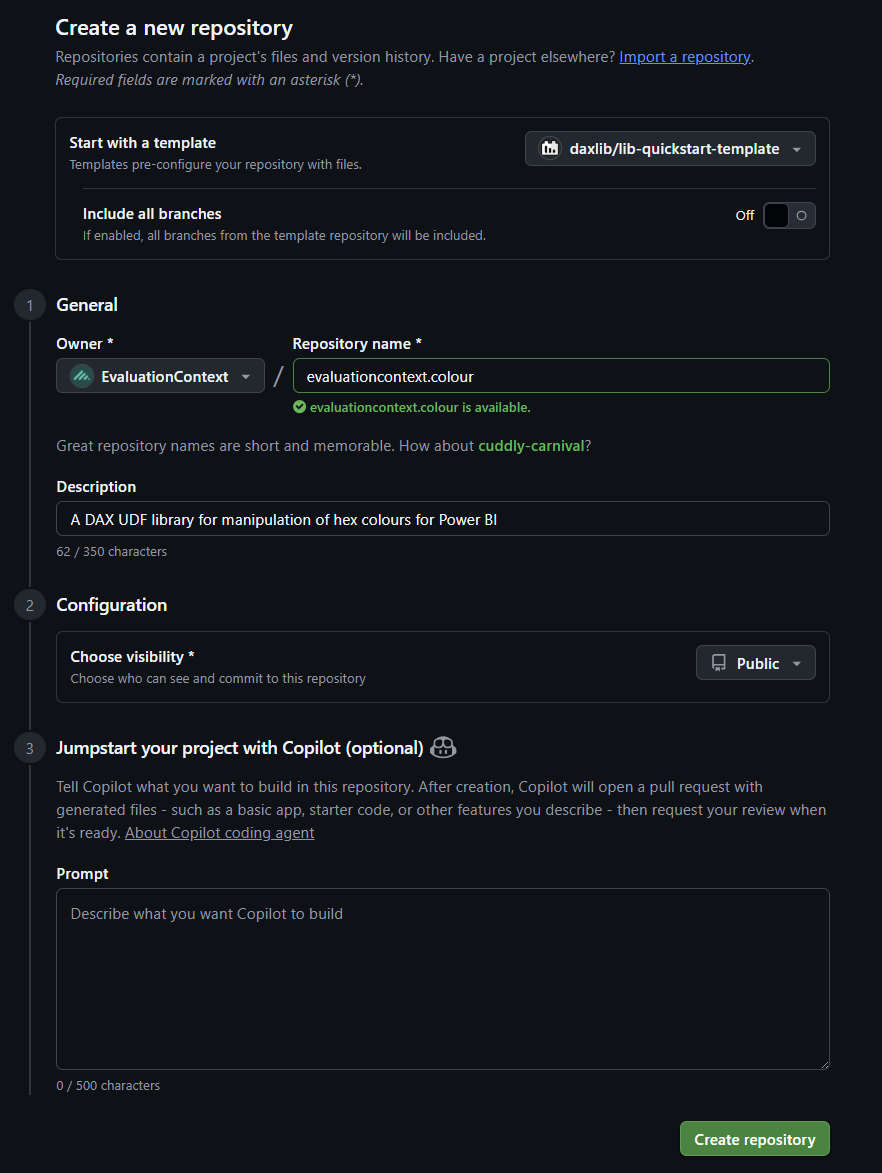This screenshot has height=1173, width=882.
Task: Click the step 1 General marker
Action: pyautogui.click(x=30, y=305)
